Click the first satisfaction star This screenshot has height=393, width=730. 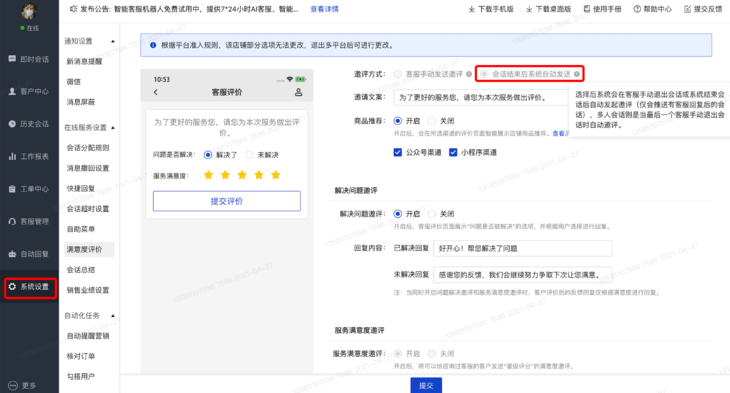[x=209, y=175]
